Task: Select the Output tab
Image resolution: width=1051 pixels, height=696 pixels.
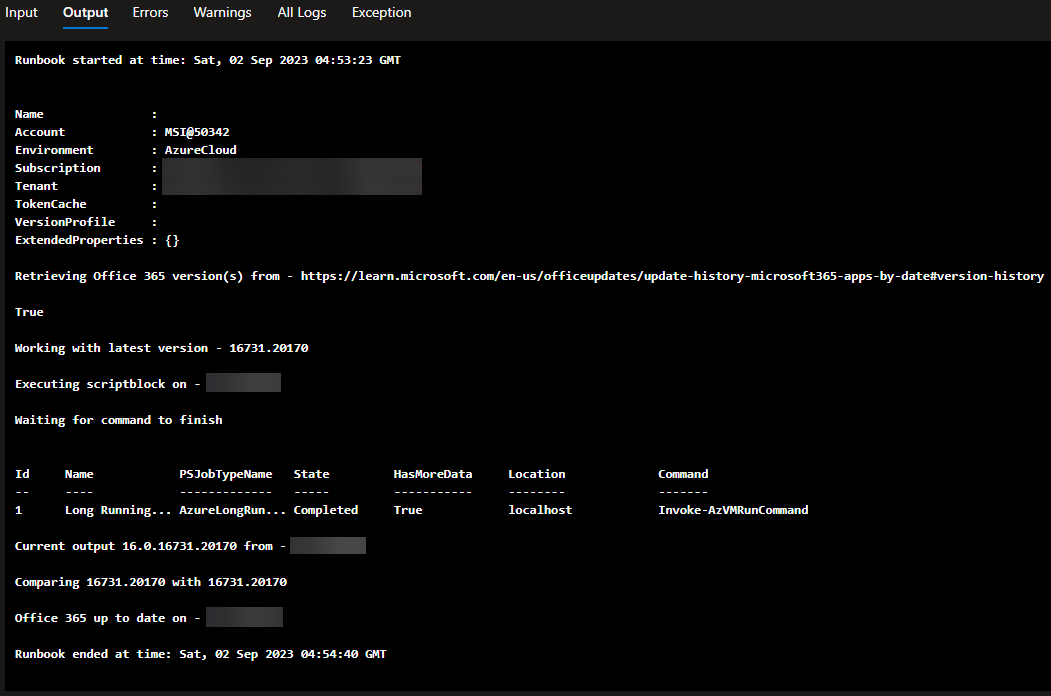Action: (84, 13)
